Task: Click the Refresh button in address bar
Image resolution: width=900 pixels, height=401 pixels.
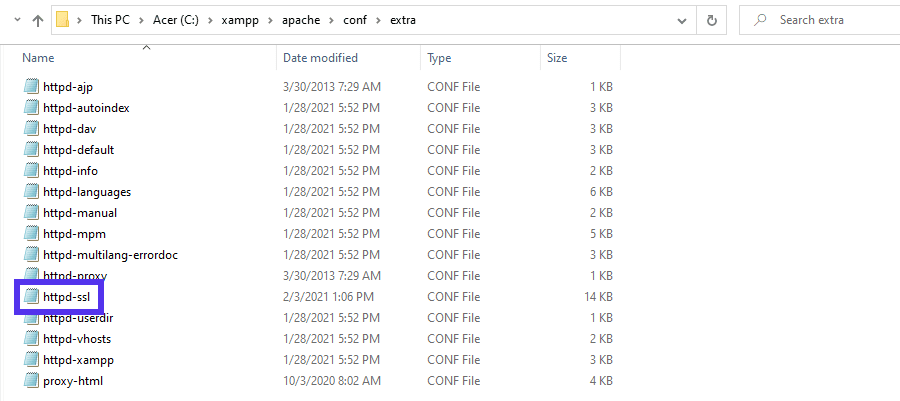Action: 712,20
